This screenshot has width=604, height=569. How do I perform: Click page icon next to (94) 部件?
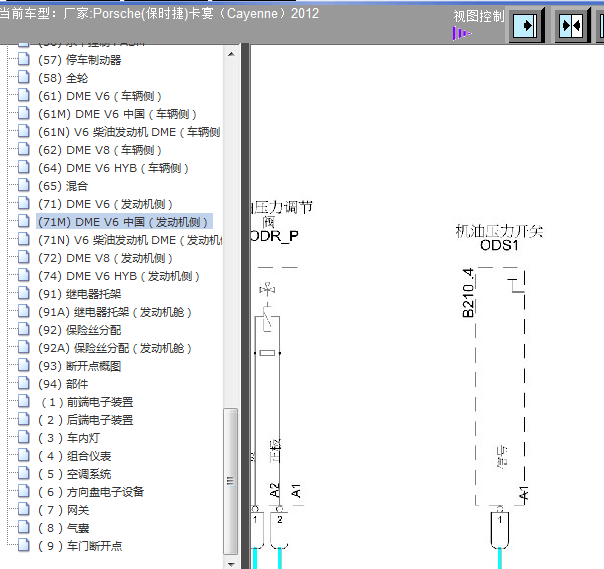click(23, 383)
